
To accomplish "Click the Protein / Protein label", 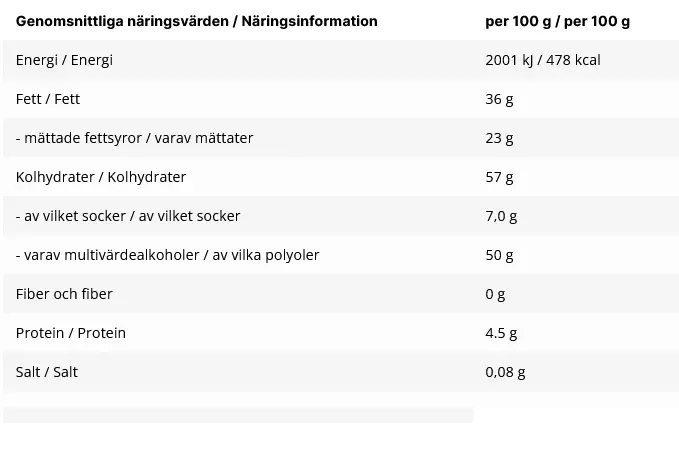I will (x=71, y=333).
